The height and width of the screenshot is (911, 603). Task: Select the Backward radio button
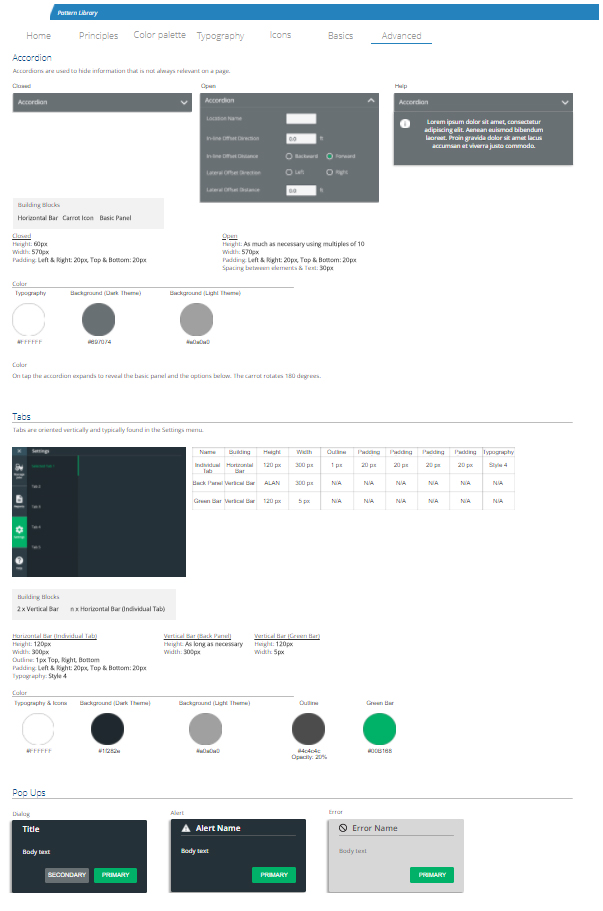point(289,156)
